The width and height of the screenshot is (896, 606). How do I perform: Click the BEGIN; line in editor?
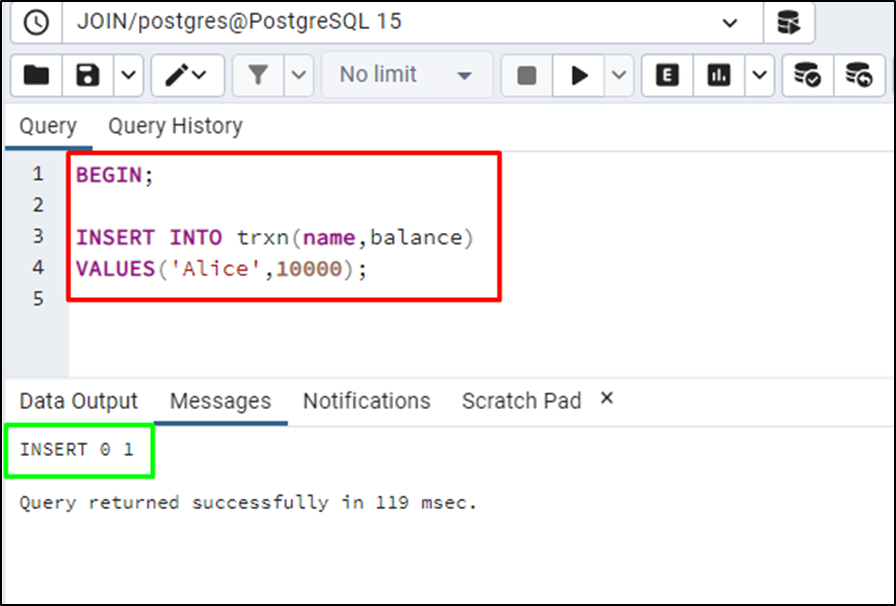tap(114, 175)
